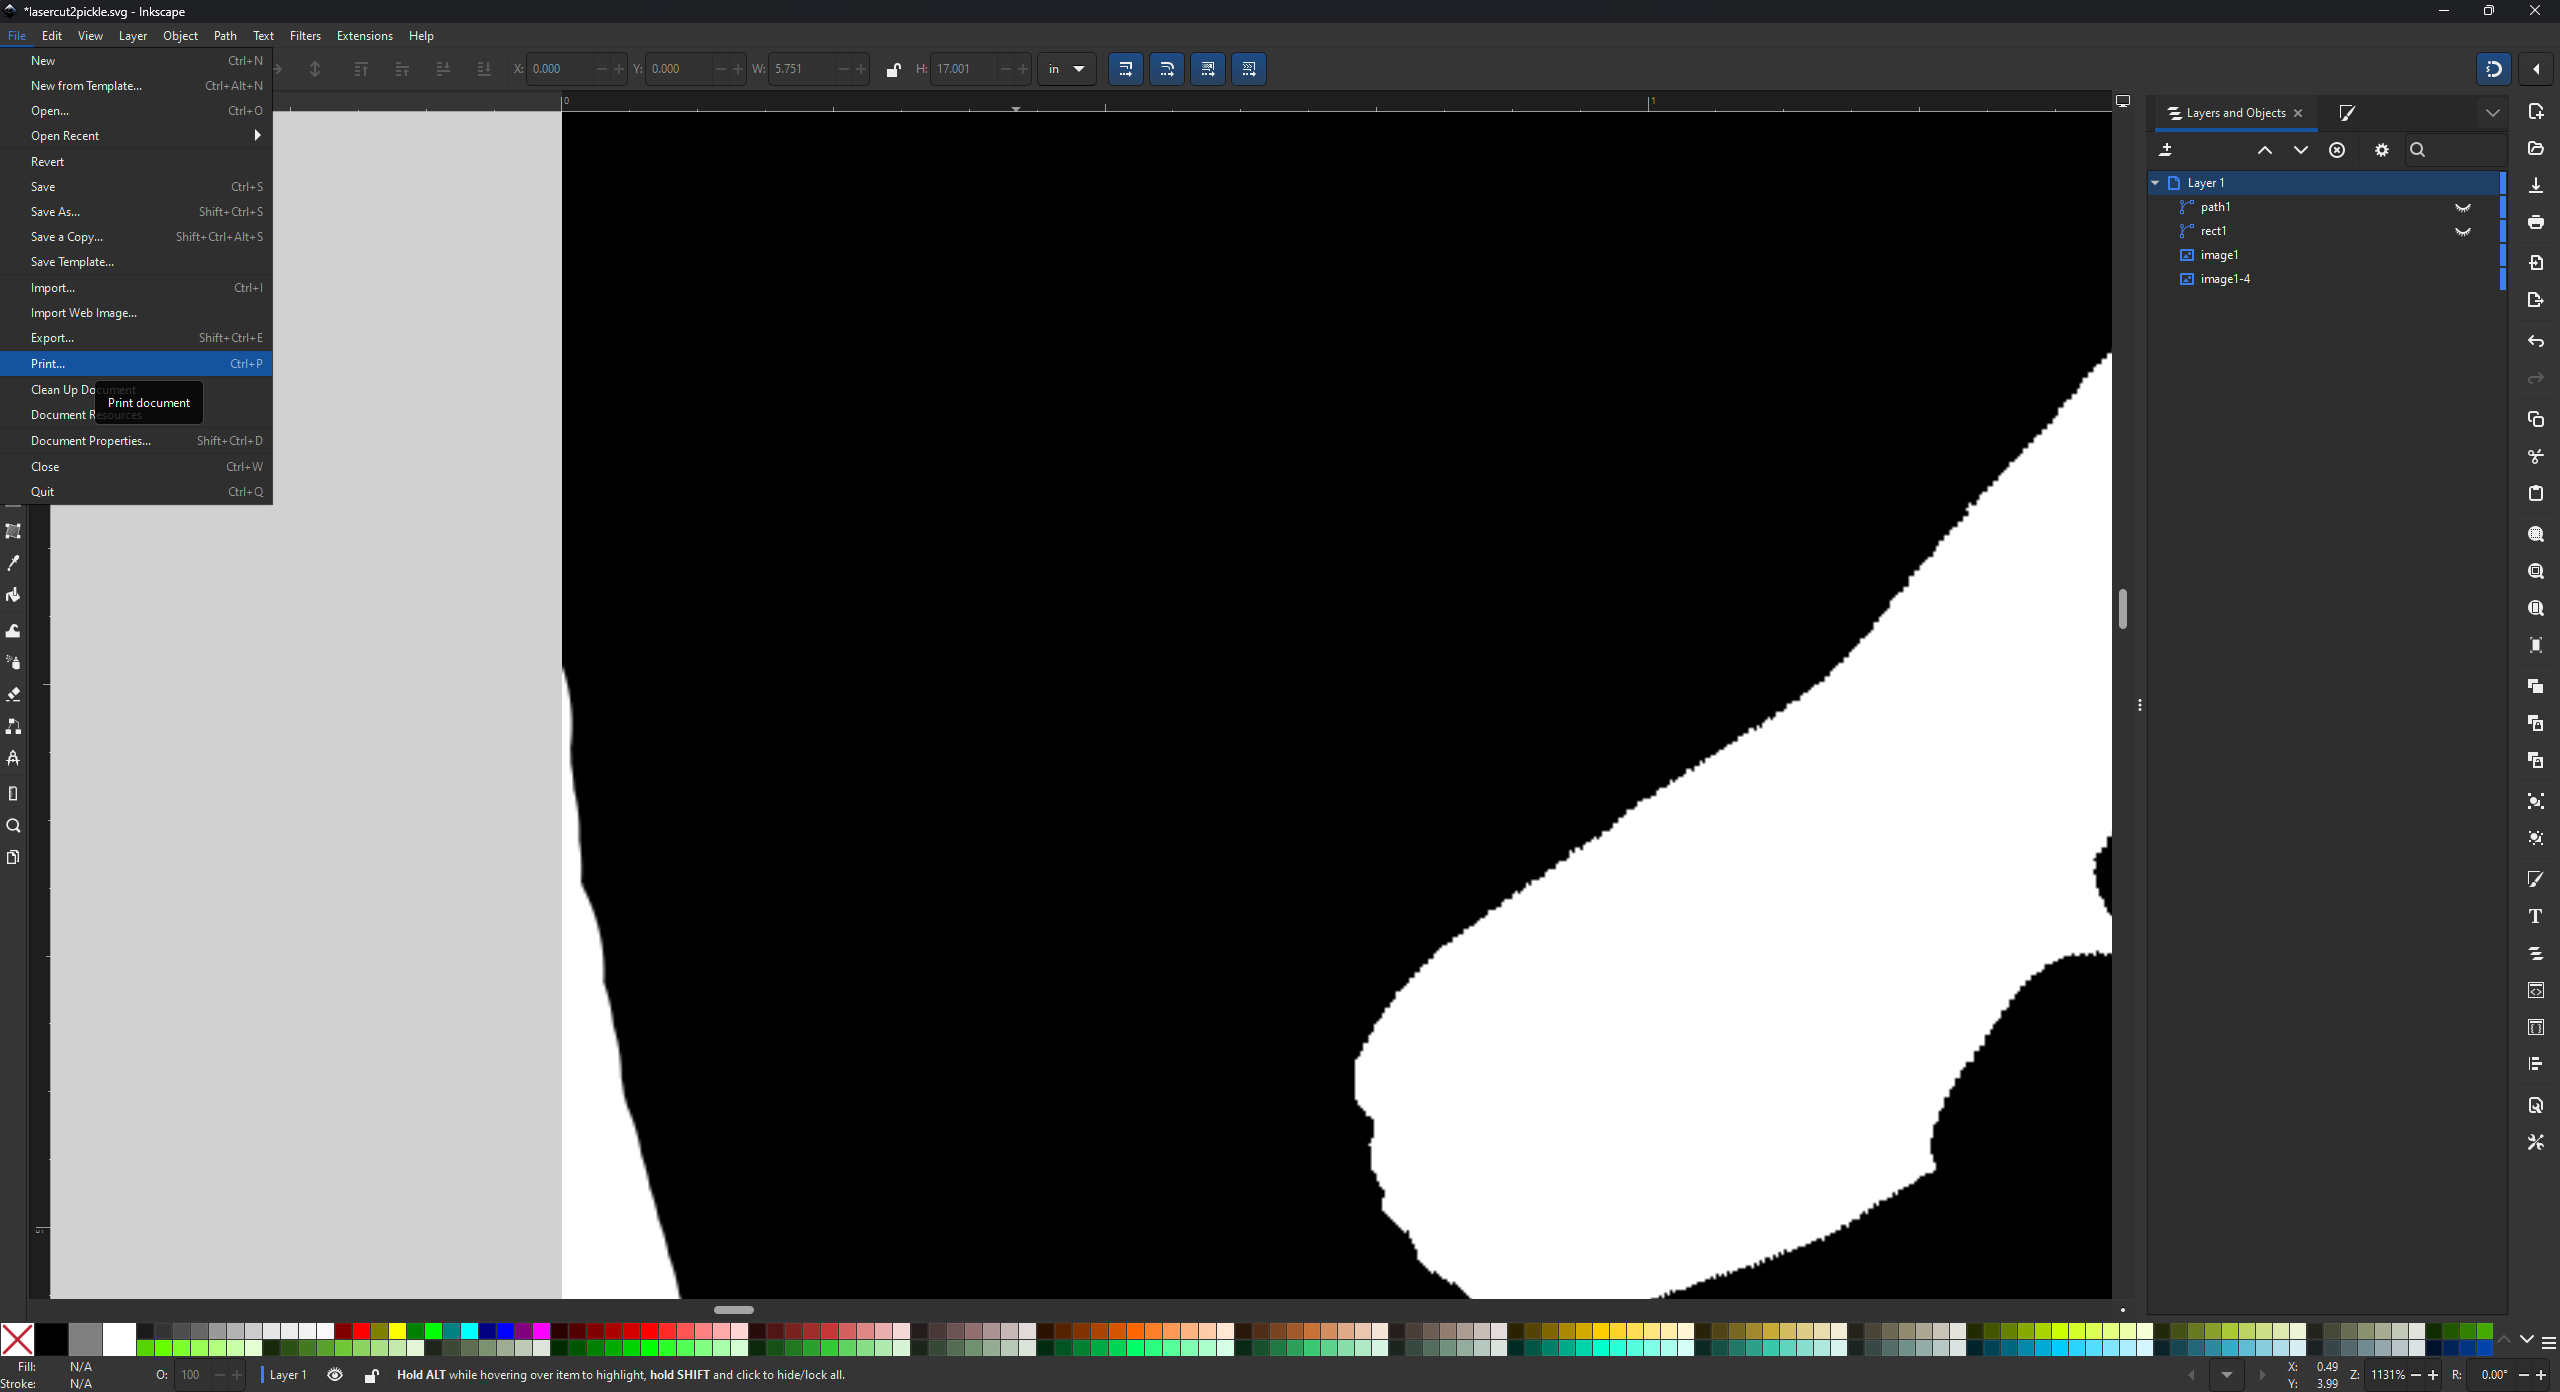Choose Document Properties... menu entry
The image size is (2560, 1392).
[91, 441]
